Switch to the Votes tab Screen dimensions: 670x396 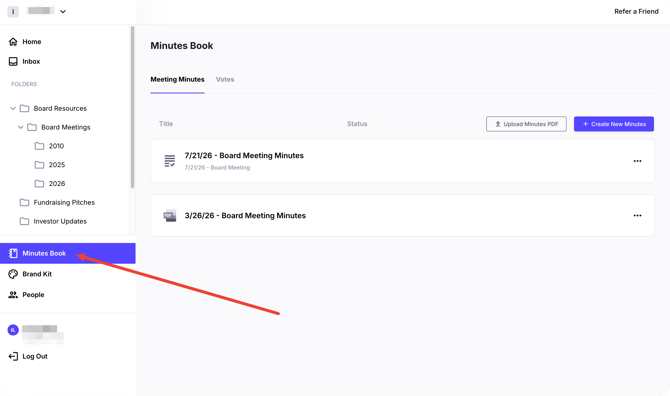click(x=225, y=79)
